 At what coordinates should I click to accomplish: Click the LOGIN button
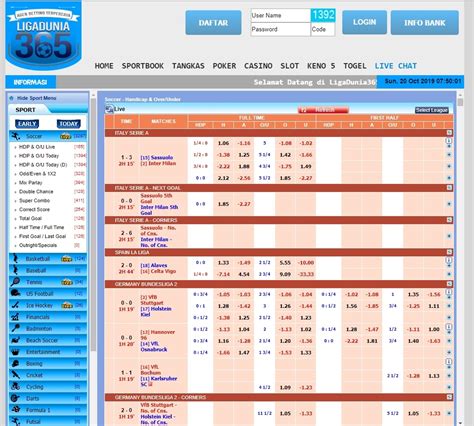pos(364,22)
